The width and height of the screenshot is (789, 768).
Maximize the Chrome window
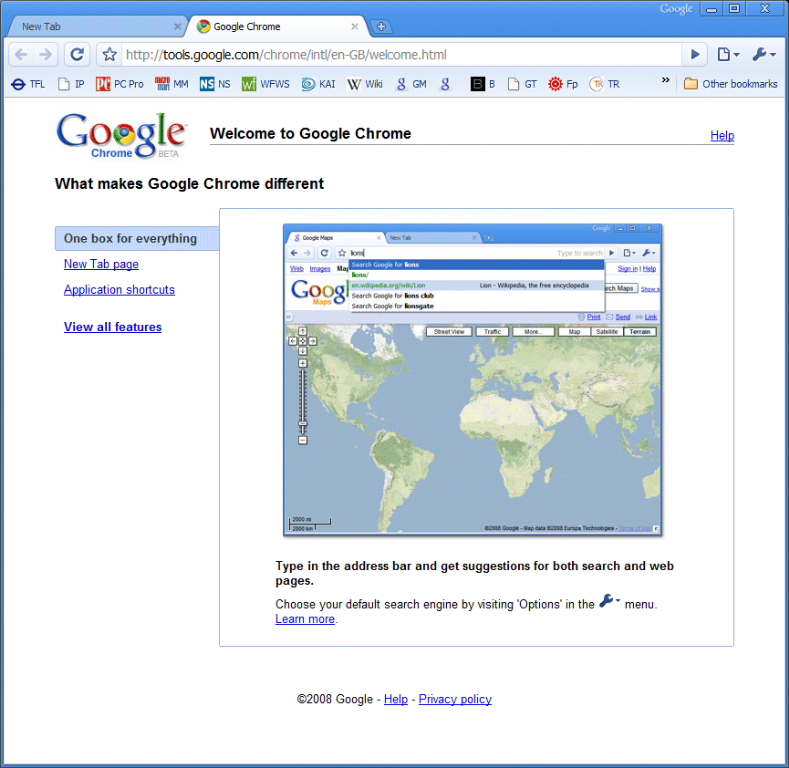[734, 9]
